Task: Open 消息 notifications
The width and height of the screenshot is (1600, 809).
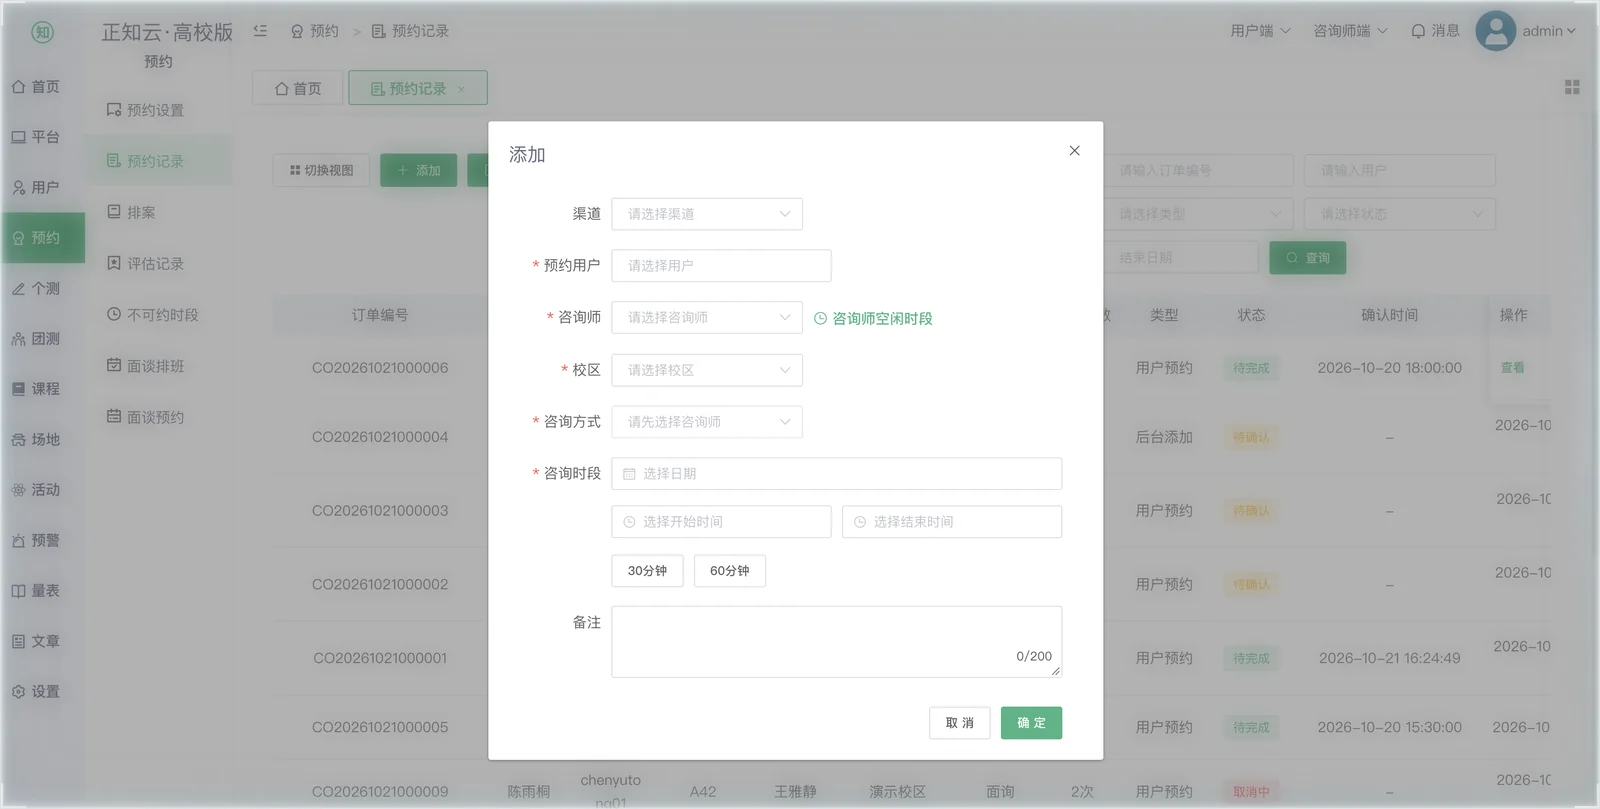Action: click(1435, 31)
